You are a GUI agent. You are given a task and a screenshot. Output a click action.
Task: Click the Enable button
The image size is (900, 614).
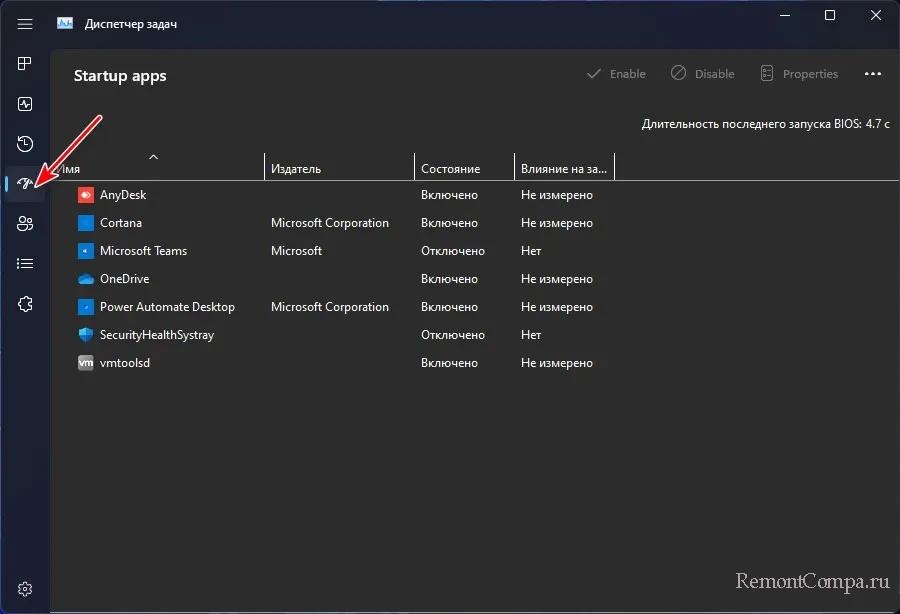616,74
